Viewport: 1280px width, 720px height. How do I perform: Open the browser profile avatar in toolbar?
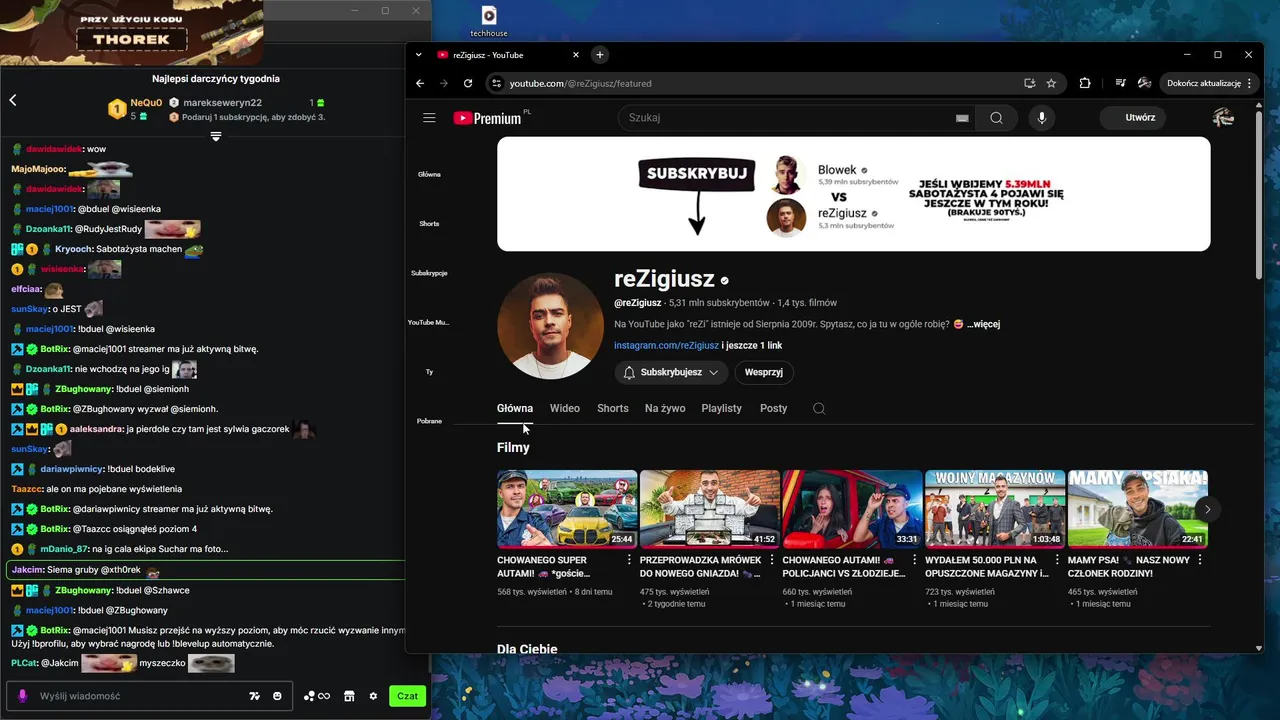1144,83
